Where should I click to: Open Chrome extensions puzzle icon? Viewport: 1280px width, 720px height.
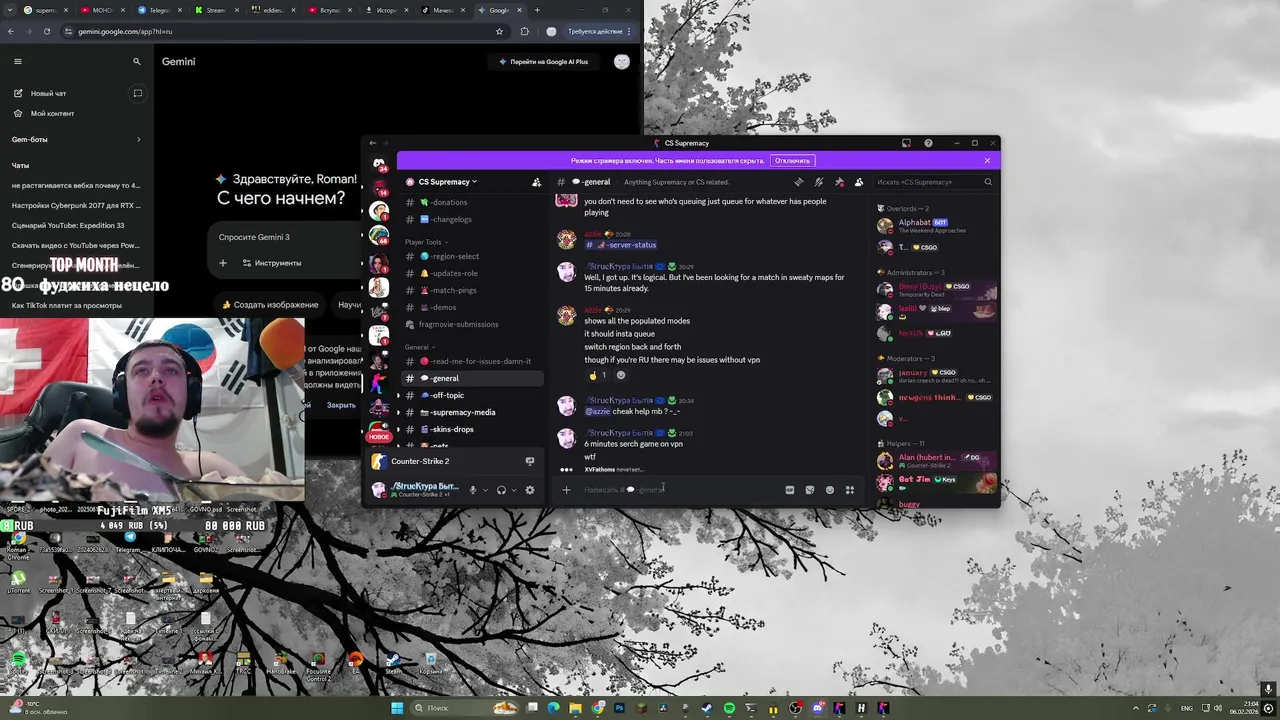click(525, 31)
